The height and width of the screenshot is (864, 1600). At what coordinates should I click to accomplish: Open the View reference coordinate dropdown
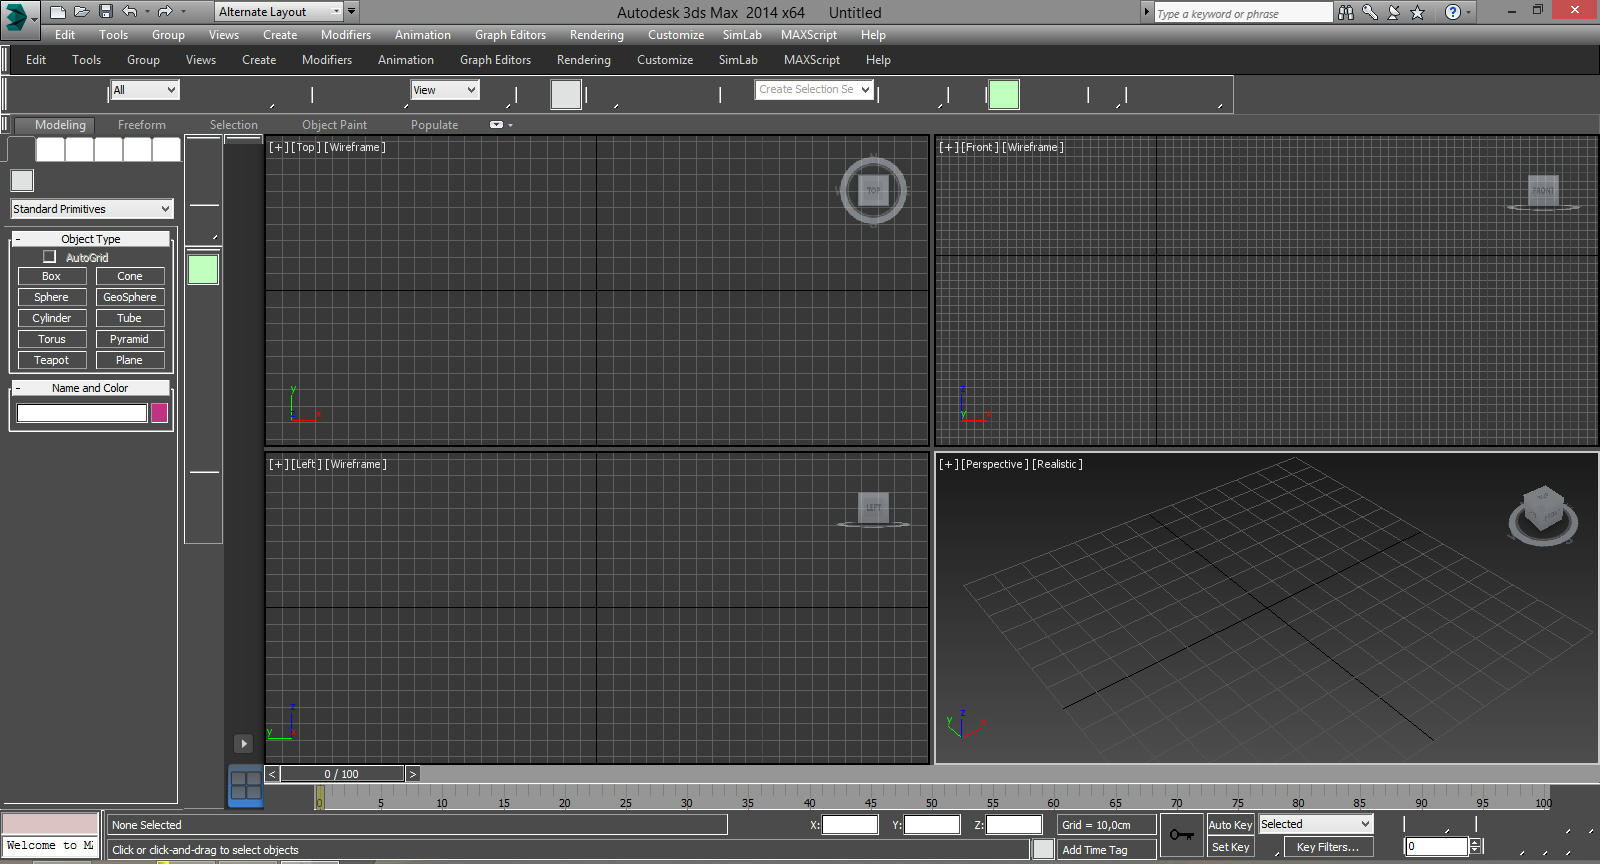pos(445,90)
